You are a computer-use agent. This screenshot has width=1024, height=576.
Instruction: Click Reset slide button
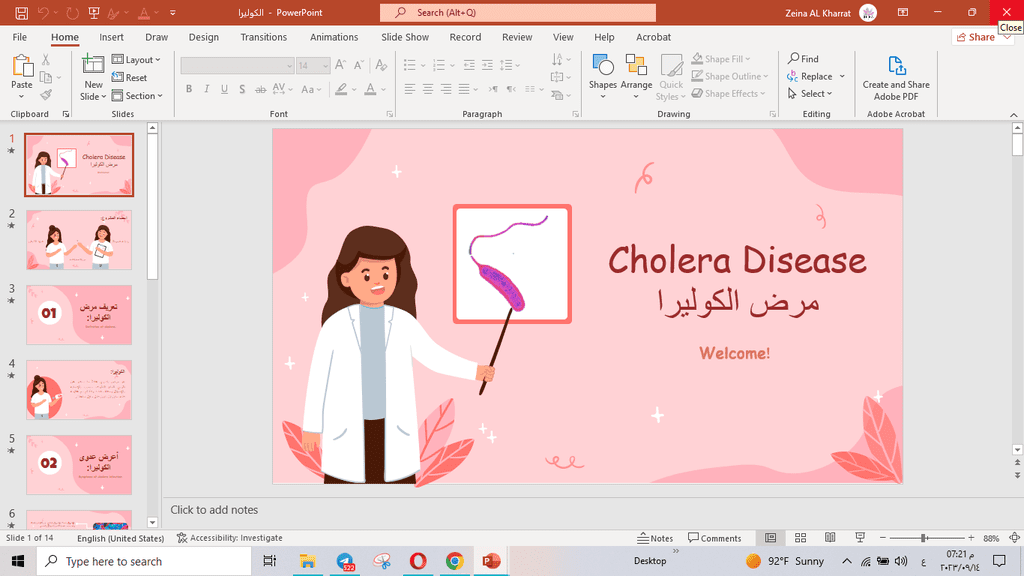click(x=129, y=78)
